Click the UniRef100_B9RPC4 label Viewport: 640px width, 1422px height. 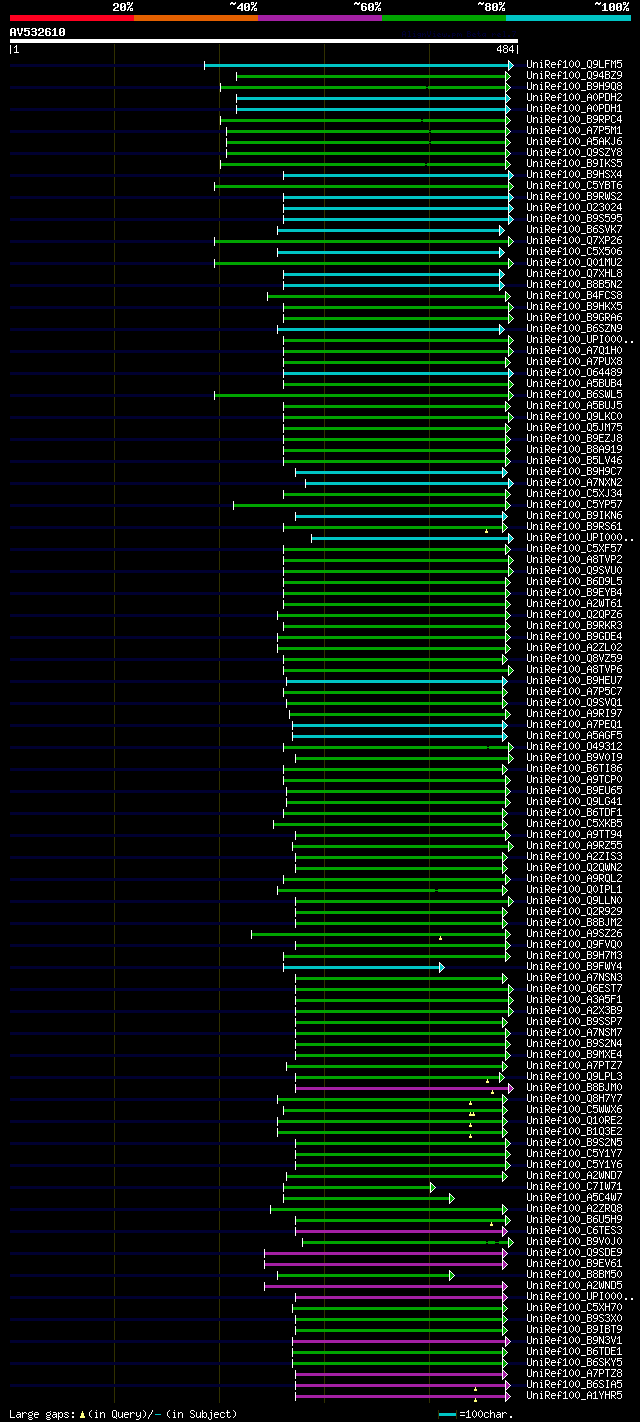point(574,120)
